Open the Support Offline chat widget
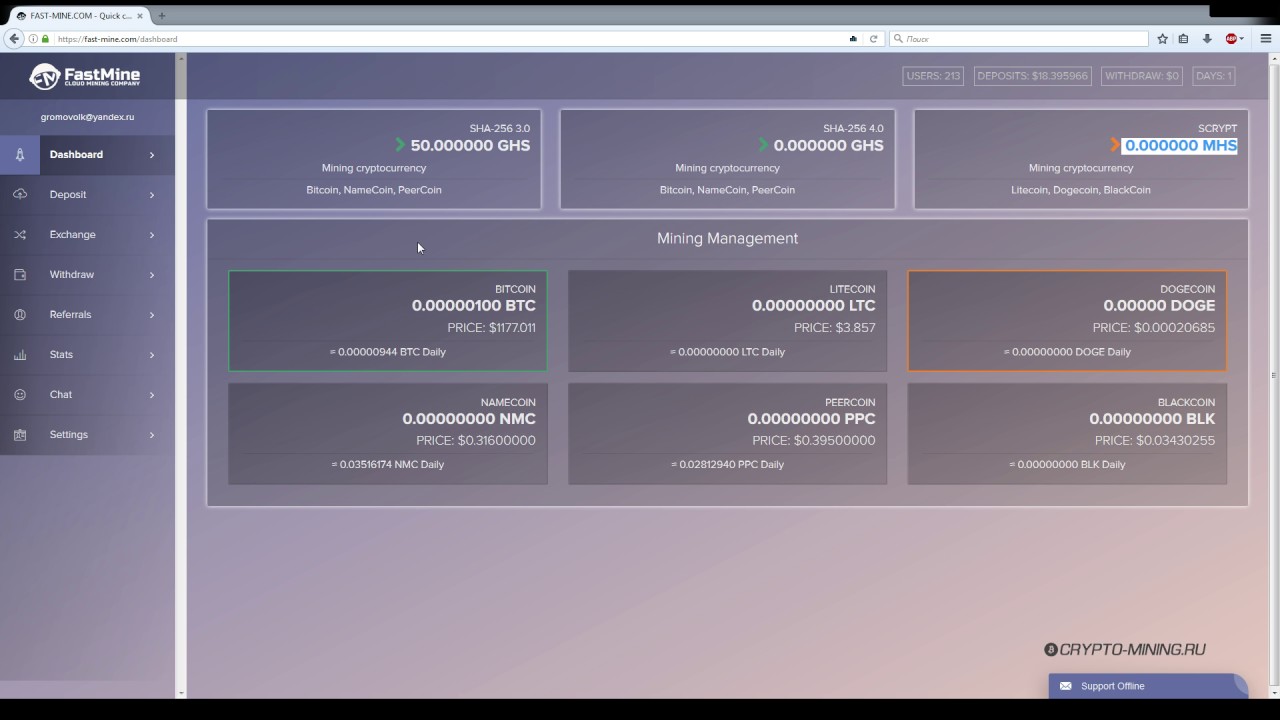Image resolution: width=1280 pixels, height=720 pixels. [x=1148, y=686]
